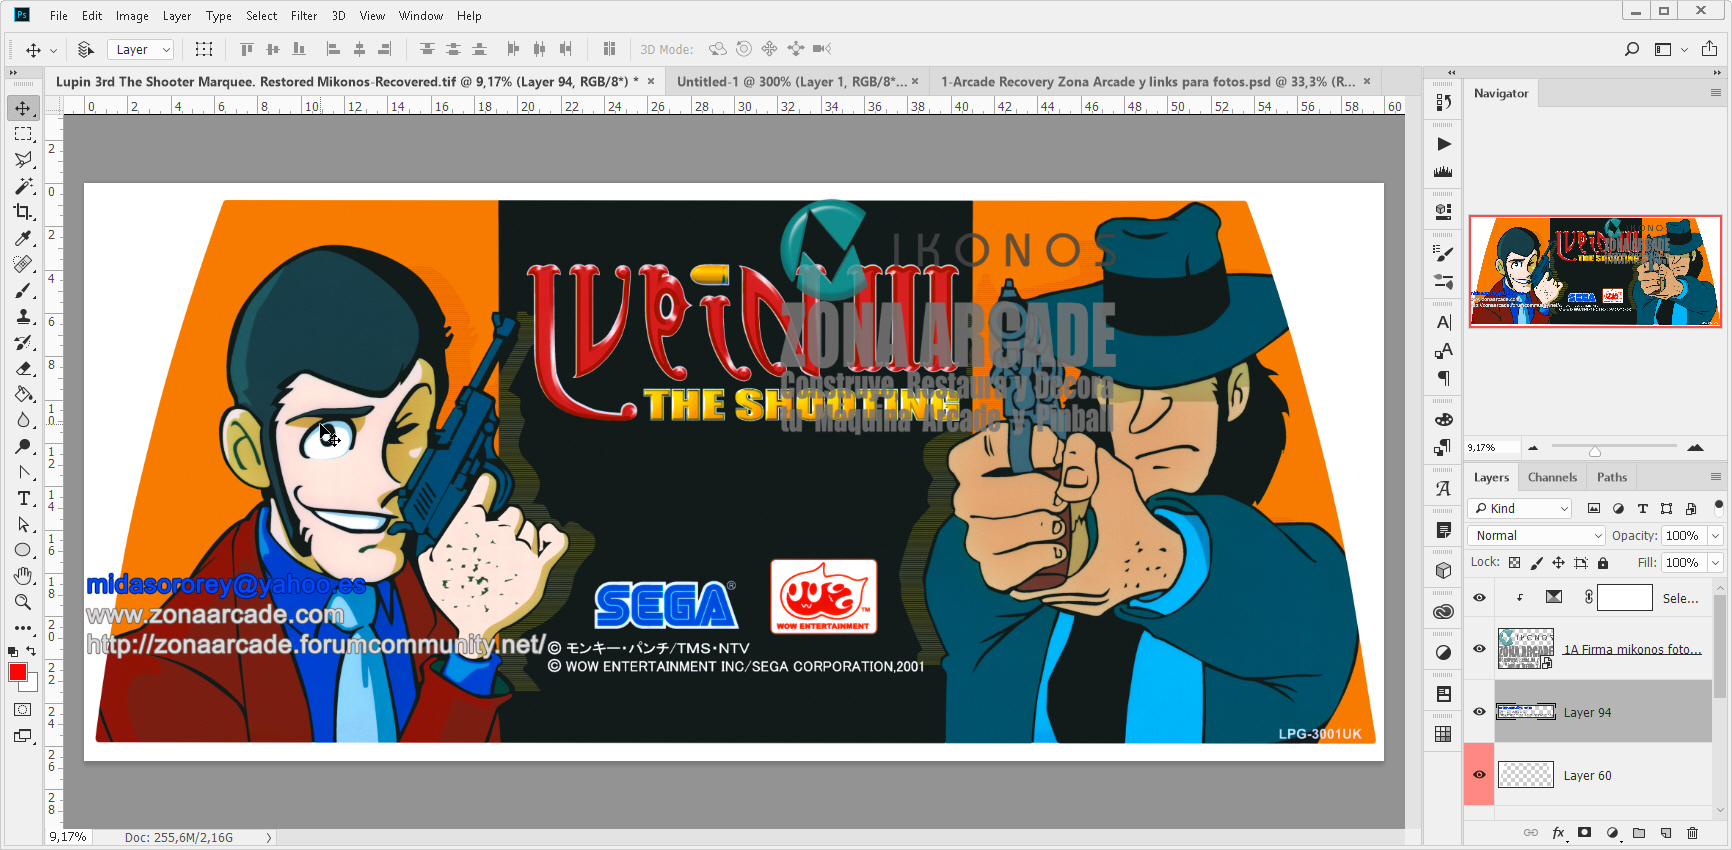
Task: Reset default foreground/background colors
Action: tap(14, 651)
